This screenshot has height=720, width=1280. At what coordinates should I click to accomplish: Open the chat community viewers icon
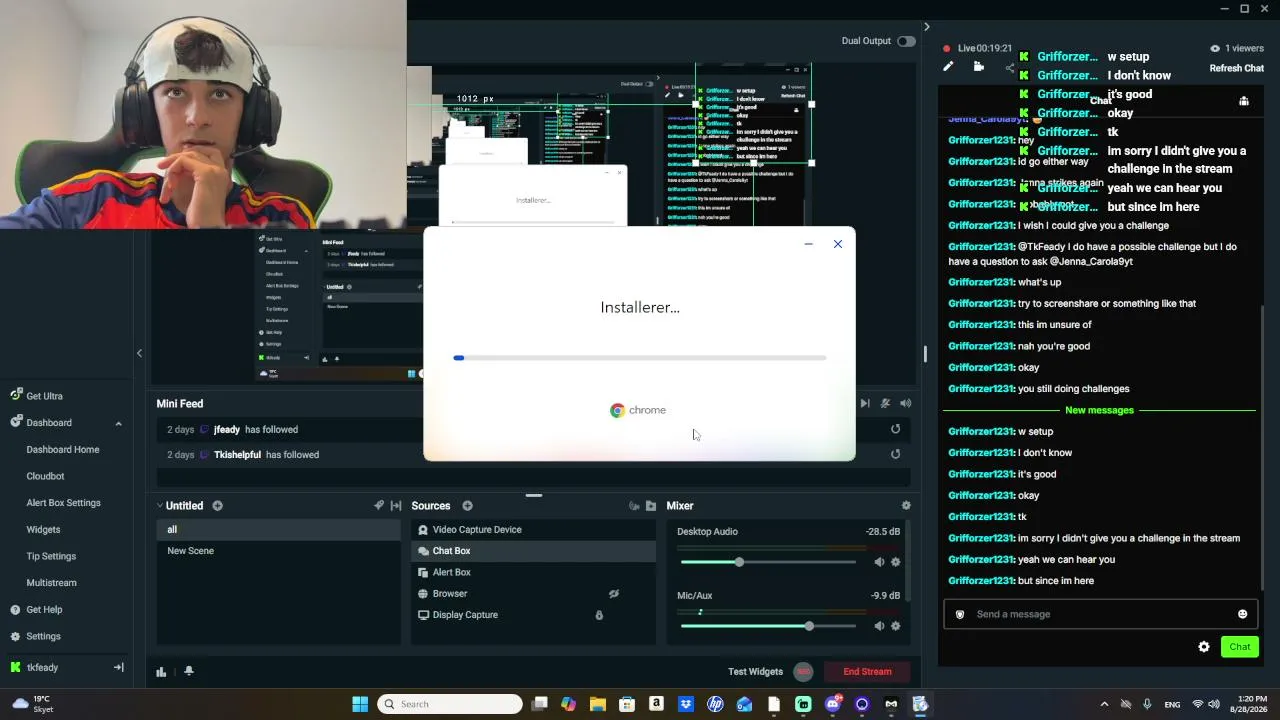[x=1243, y=101]
